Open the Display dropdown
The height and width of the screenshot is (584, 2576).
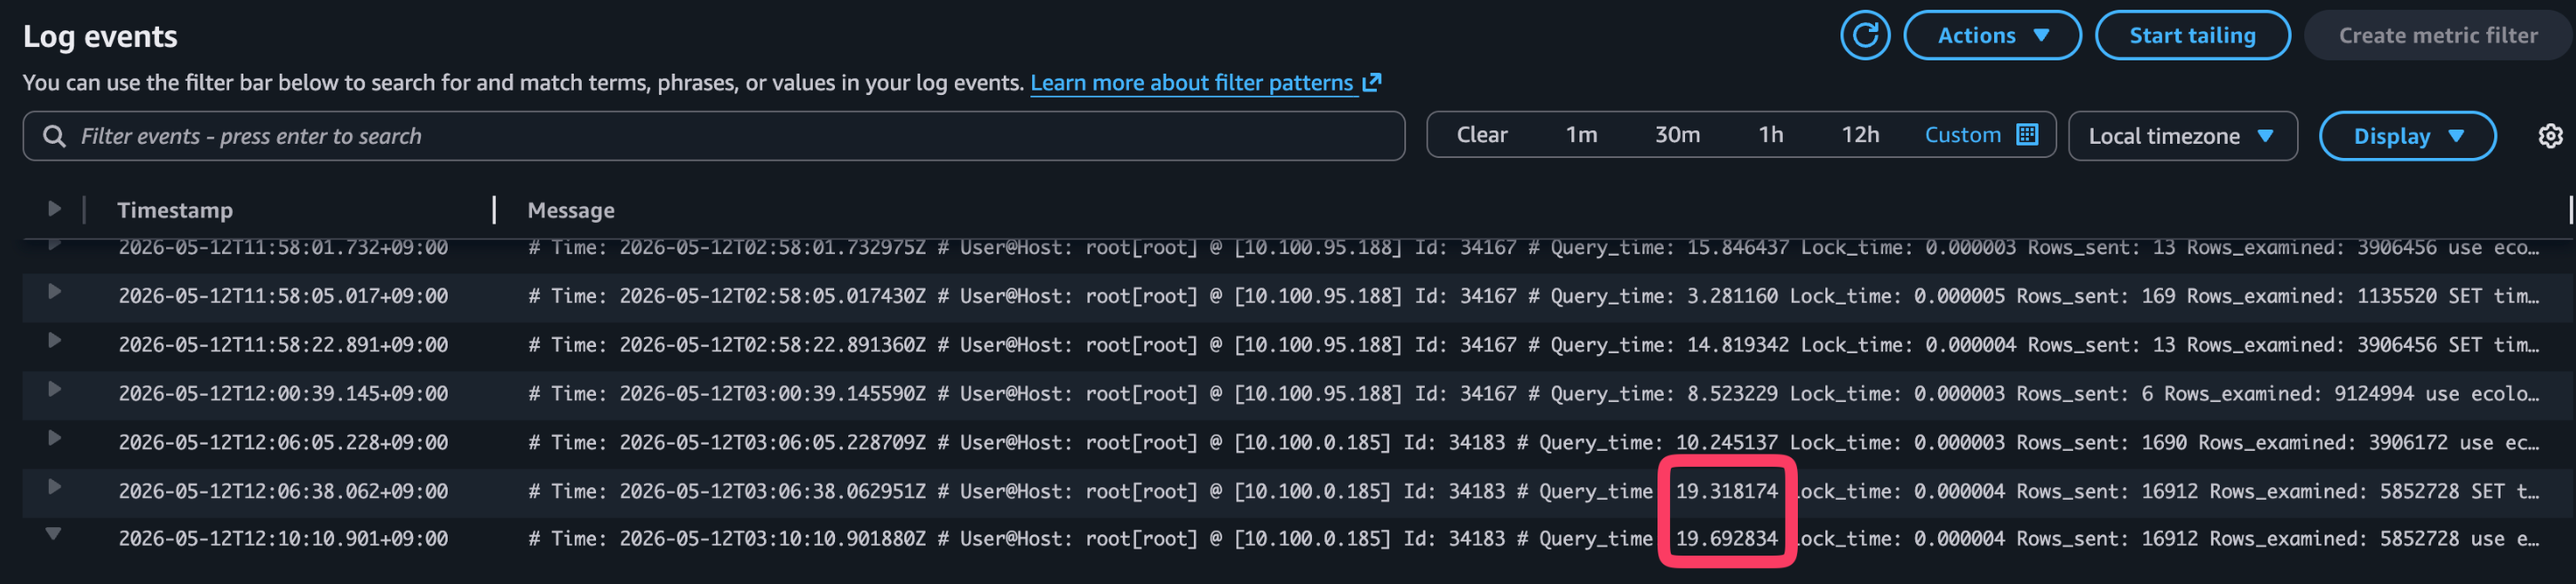pyautogui.click(x=2407, y=136)
